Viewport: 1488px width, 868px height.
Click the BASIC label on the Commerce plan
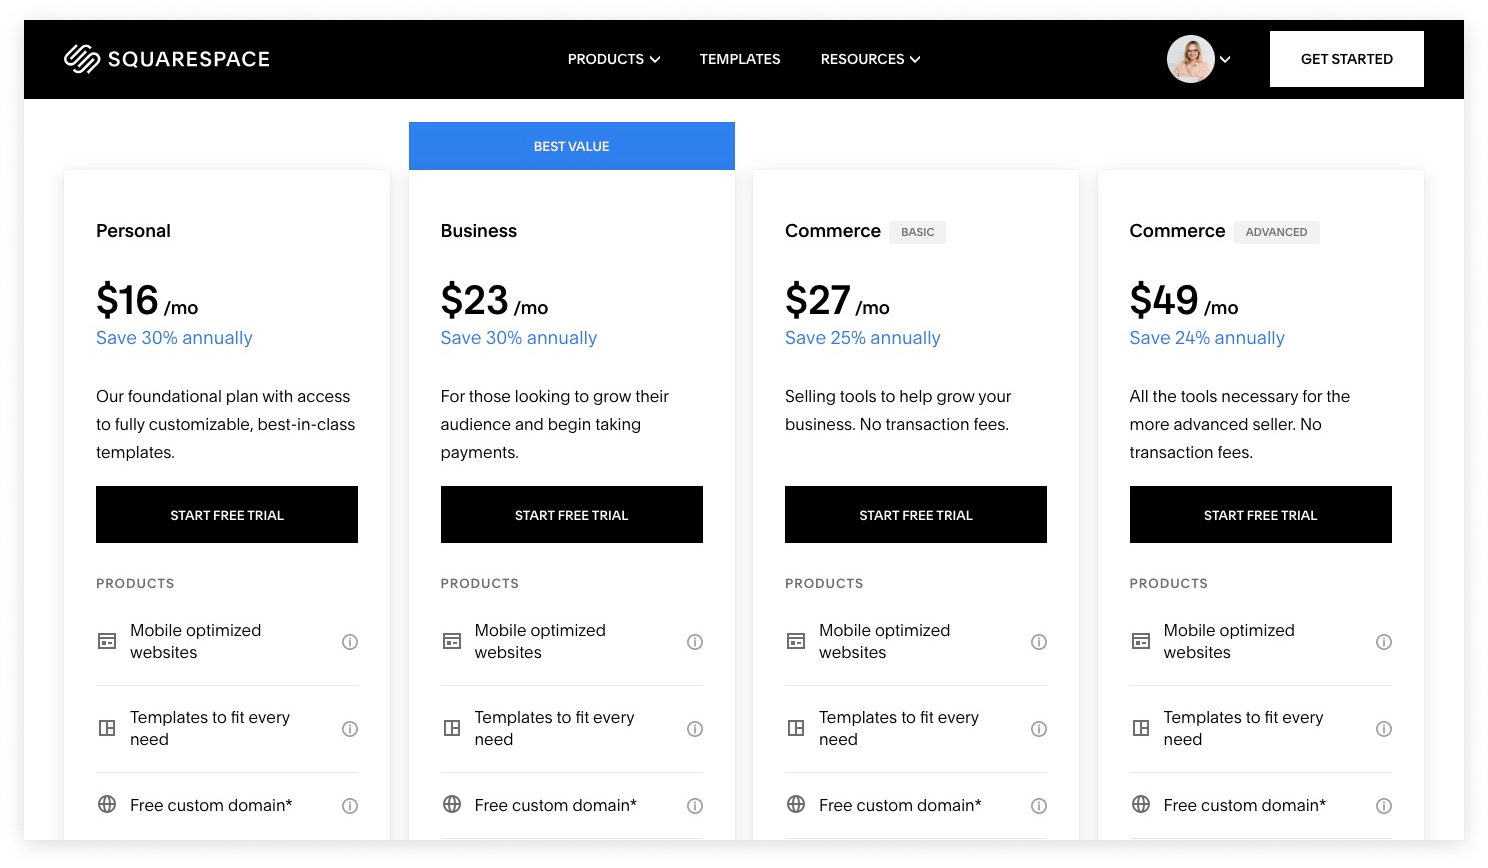pos(917,231)
